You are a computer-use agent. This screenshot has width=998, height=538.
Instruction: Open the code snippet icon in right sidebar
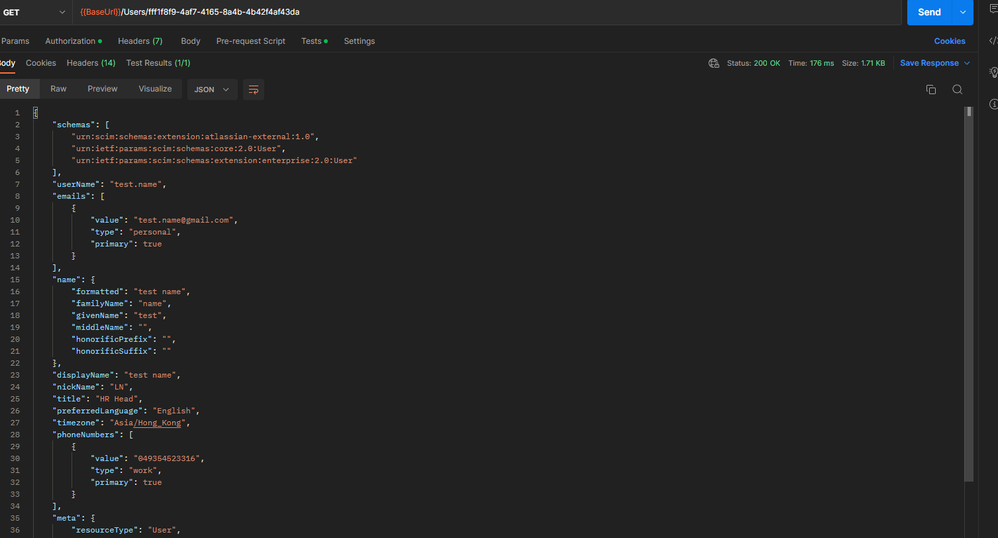(x=993, y=41)
